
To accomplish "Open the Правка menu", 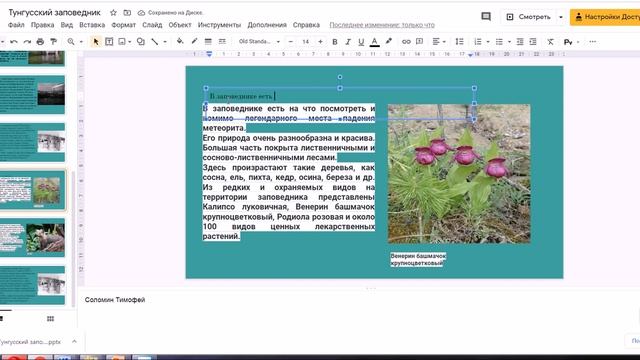I will point(42,25).
